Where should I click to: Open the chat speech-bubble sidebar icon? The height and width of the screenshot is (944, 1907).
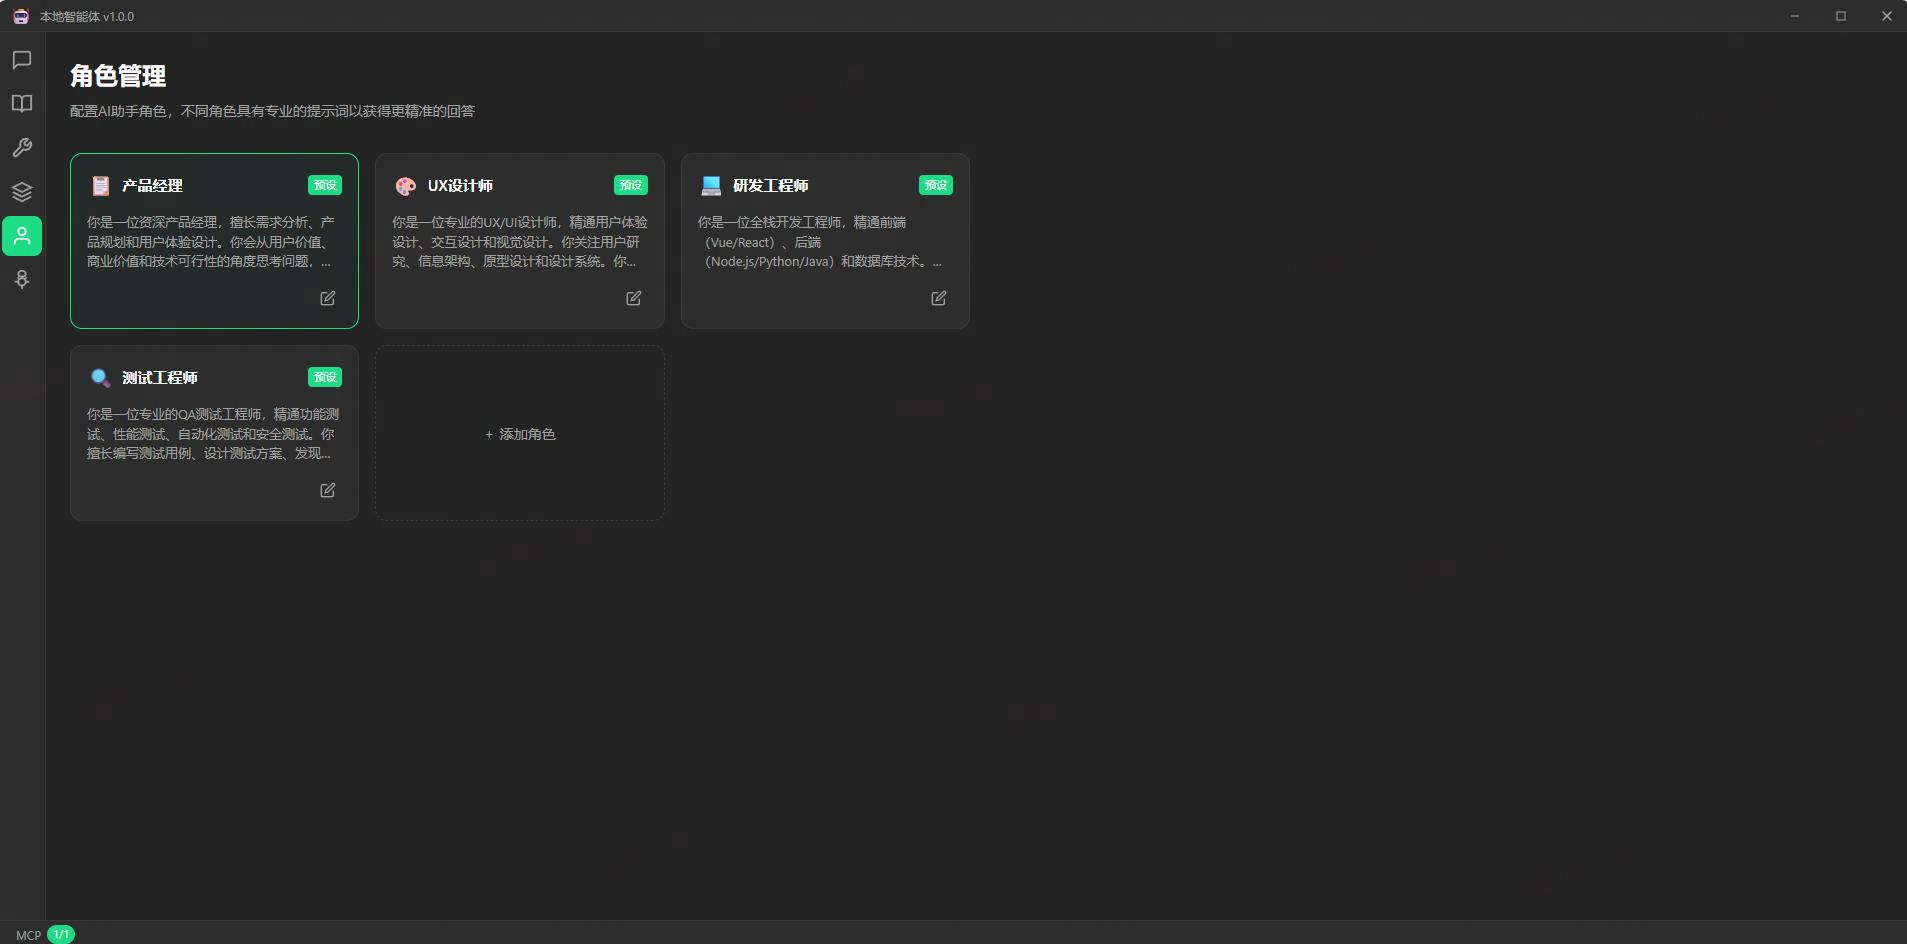coord(22,60)
